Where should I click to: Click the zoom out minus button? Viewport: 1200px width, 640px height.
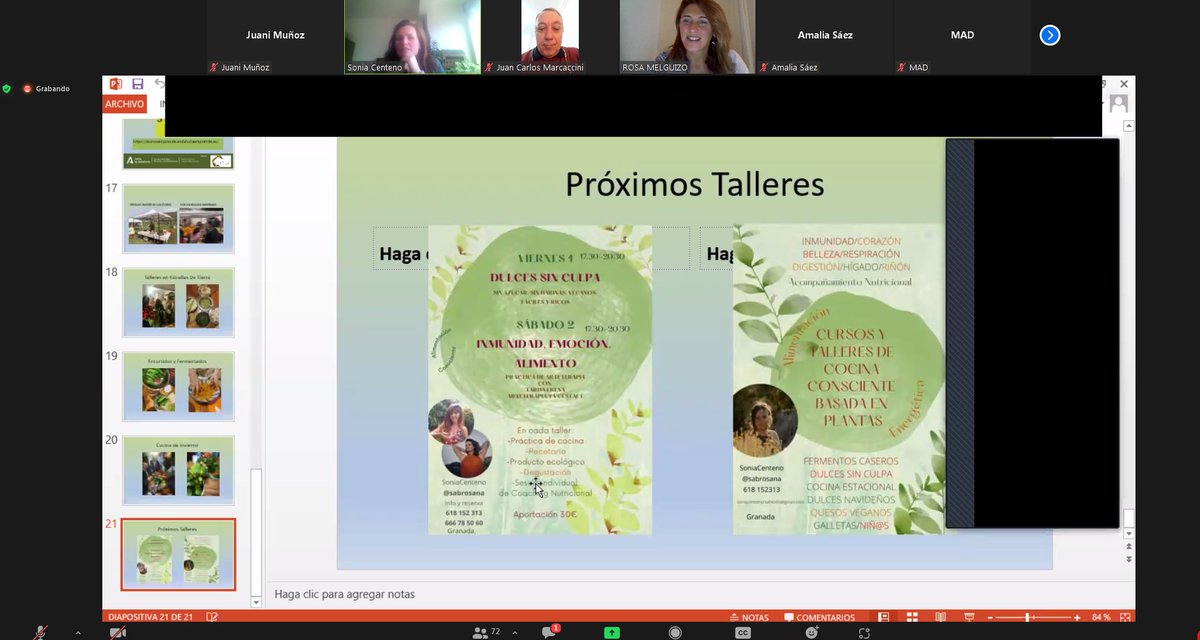[989, 618]
